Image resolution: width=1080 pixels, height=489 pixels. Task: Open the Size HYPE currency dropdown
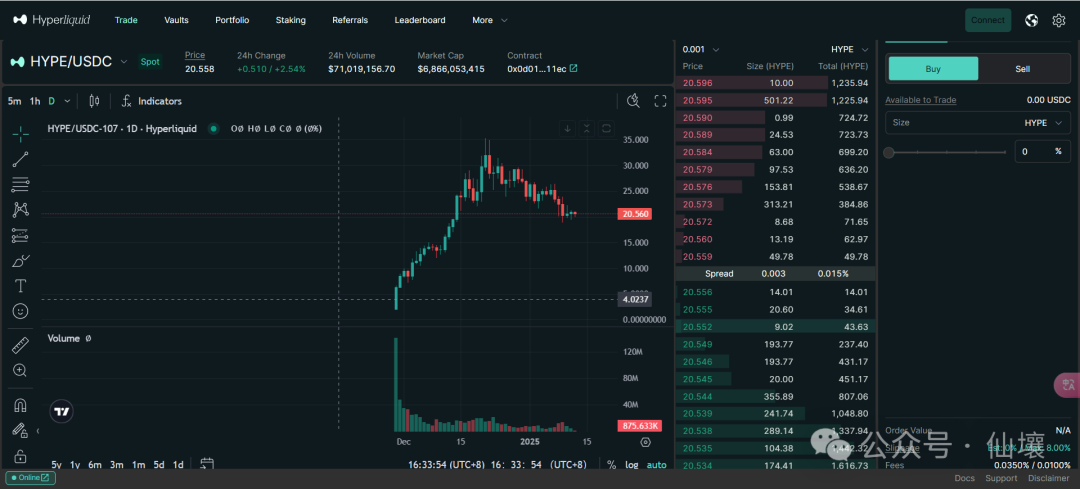pos(1045,123)
